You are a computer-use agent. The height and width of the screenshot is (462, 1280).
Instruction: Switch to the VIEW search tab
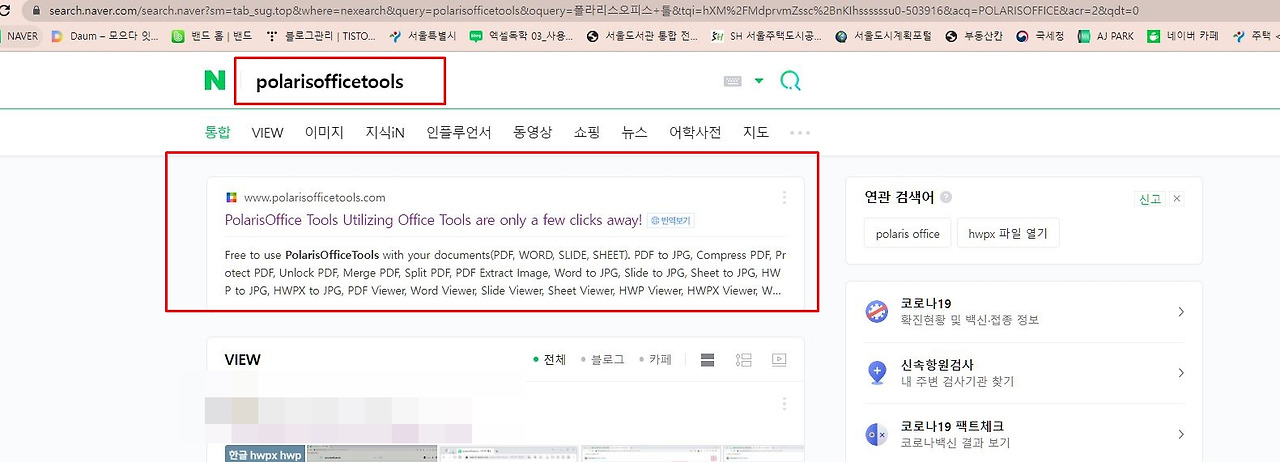click(267, 132)
